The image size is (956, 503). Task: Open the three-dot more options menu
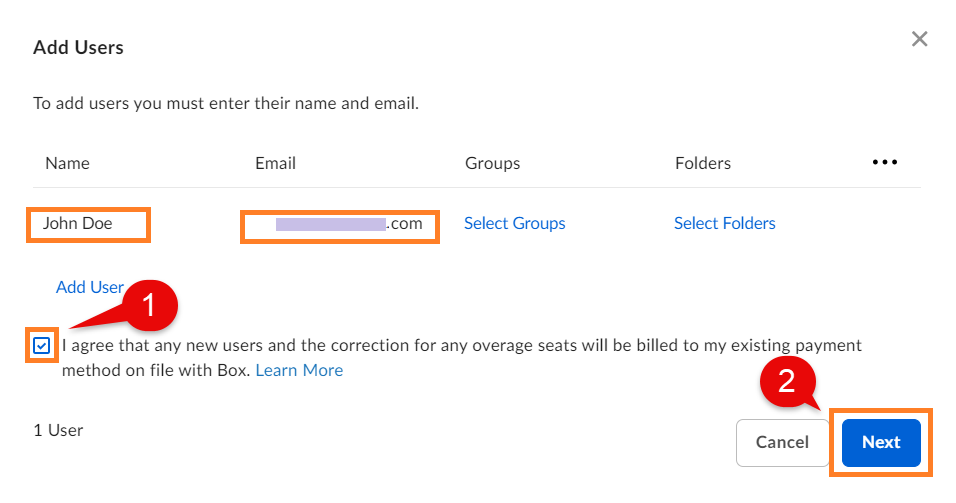(x=884, y=162)
